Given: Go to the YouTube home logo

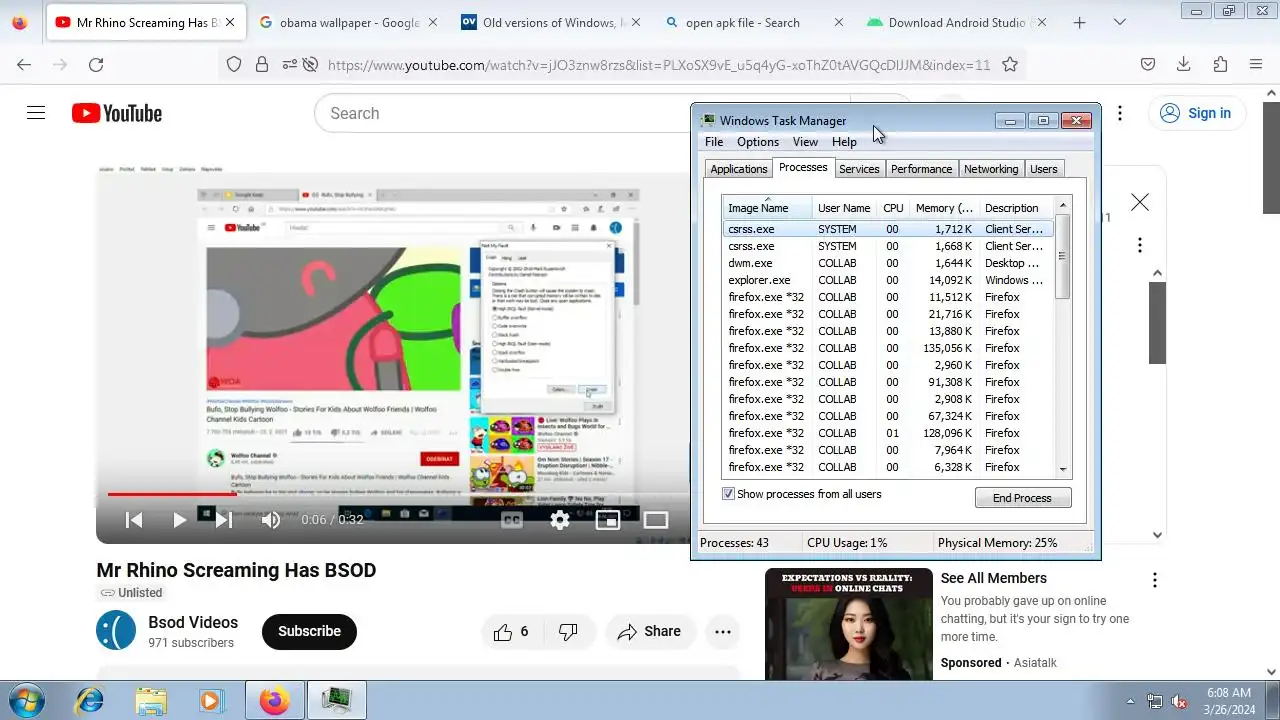Looking at the screenshot, I should coord(117,113).
